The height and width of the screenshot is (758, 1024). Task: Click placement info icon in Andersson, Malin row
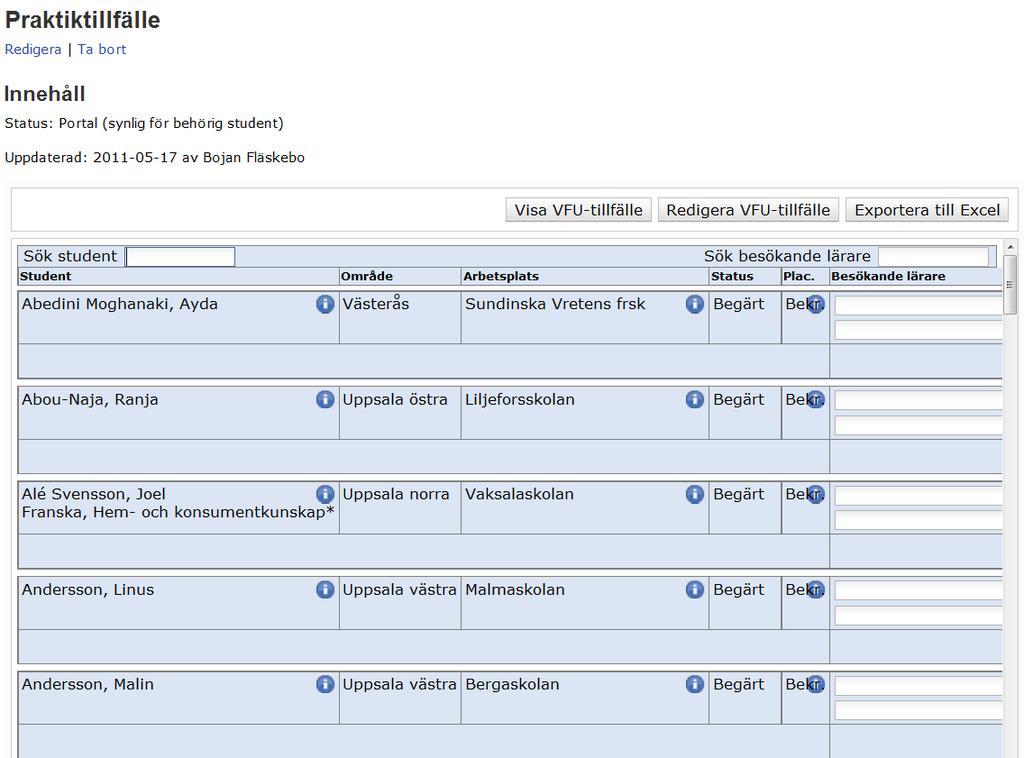(816, 684)
